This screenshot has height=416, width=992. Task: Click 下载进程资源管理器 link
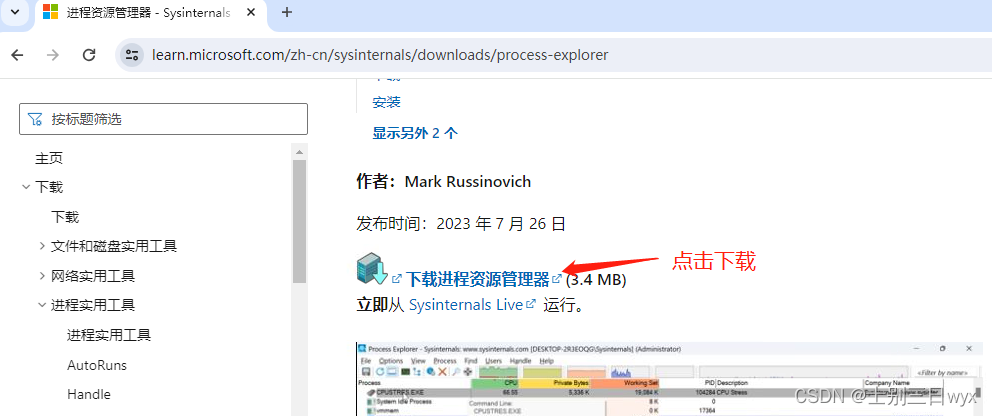[x=478, y=279]
